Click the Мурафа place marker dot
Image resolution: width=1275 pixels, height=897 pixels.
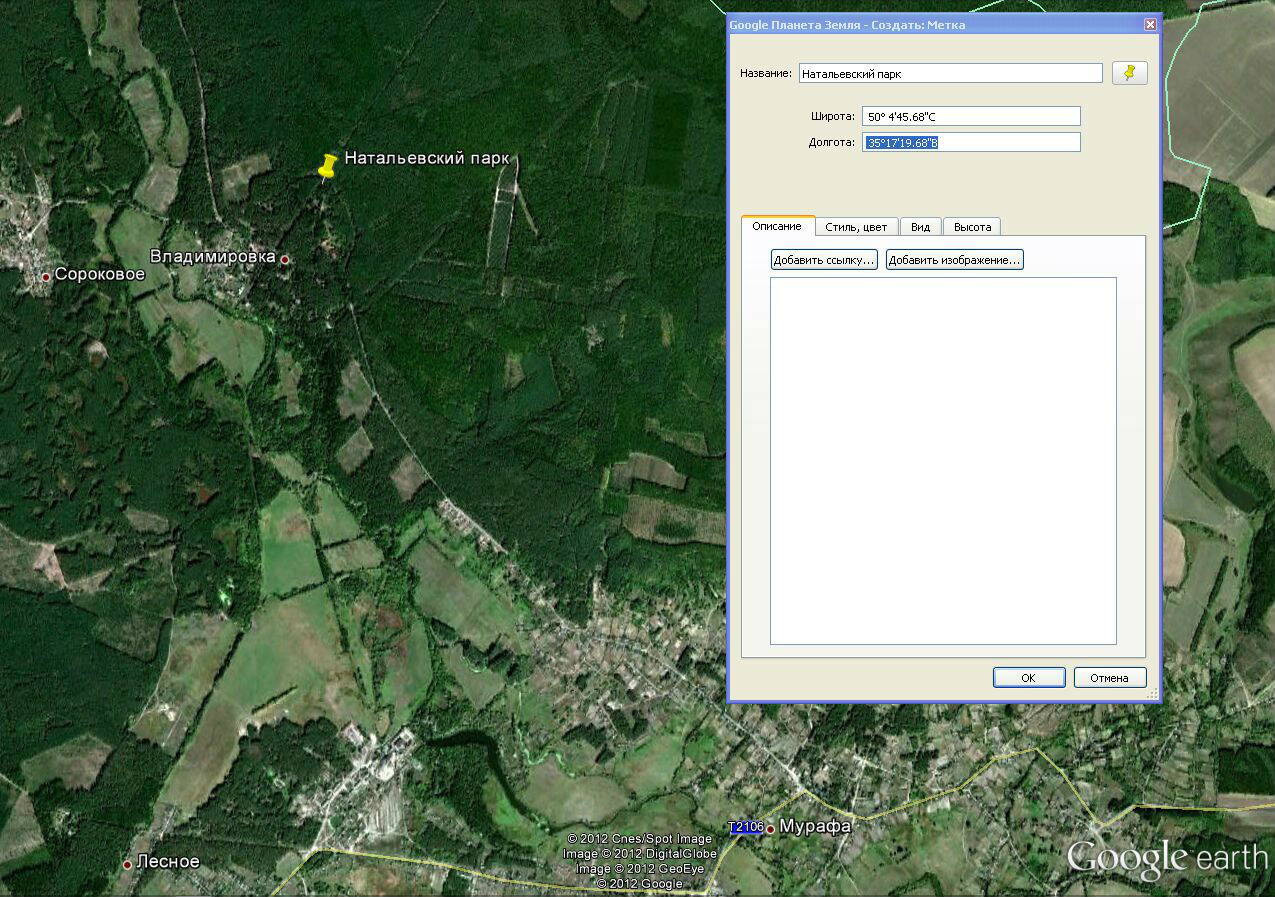point(770,828)
